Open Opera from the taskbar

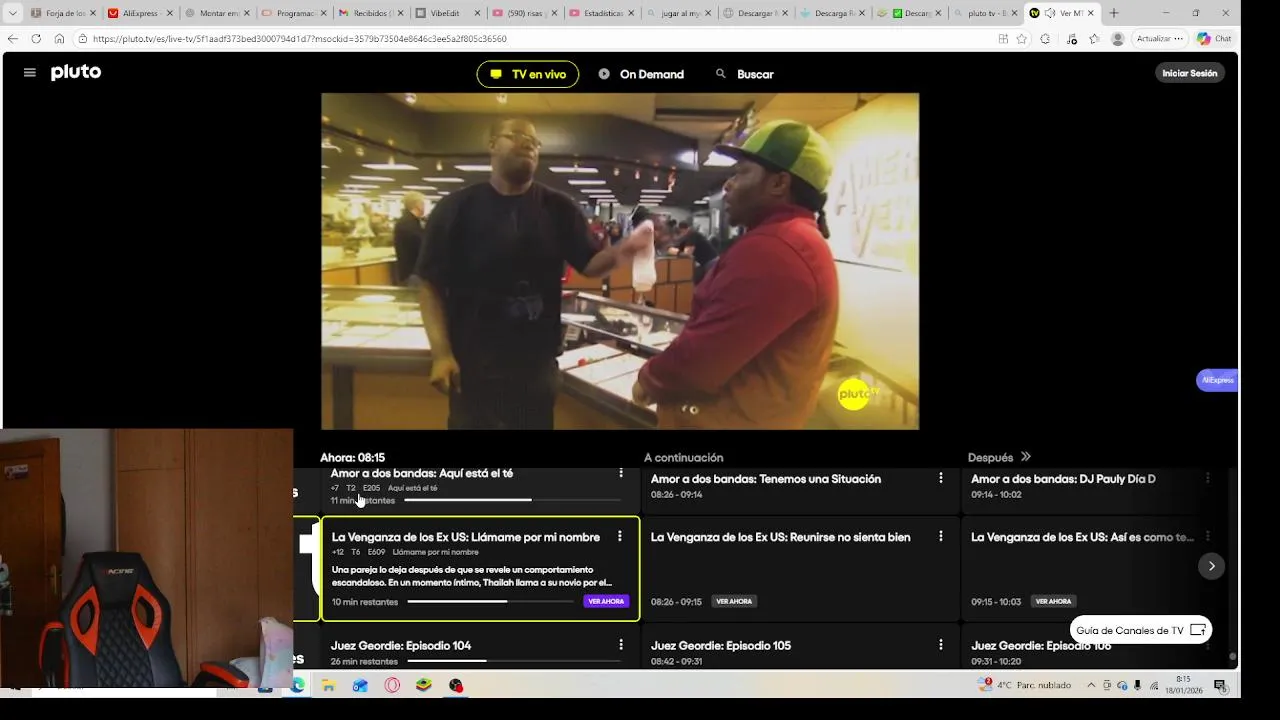coord(392,685)
